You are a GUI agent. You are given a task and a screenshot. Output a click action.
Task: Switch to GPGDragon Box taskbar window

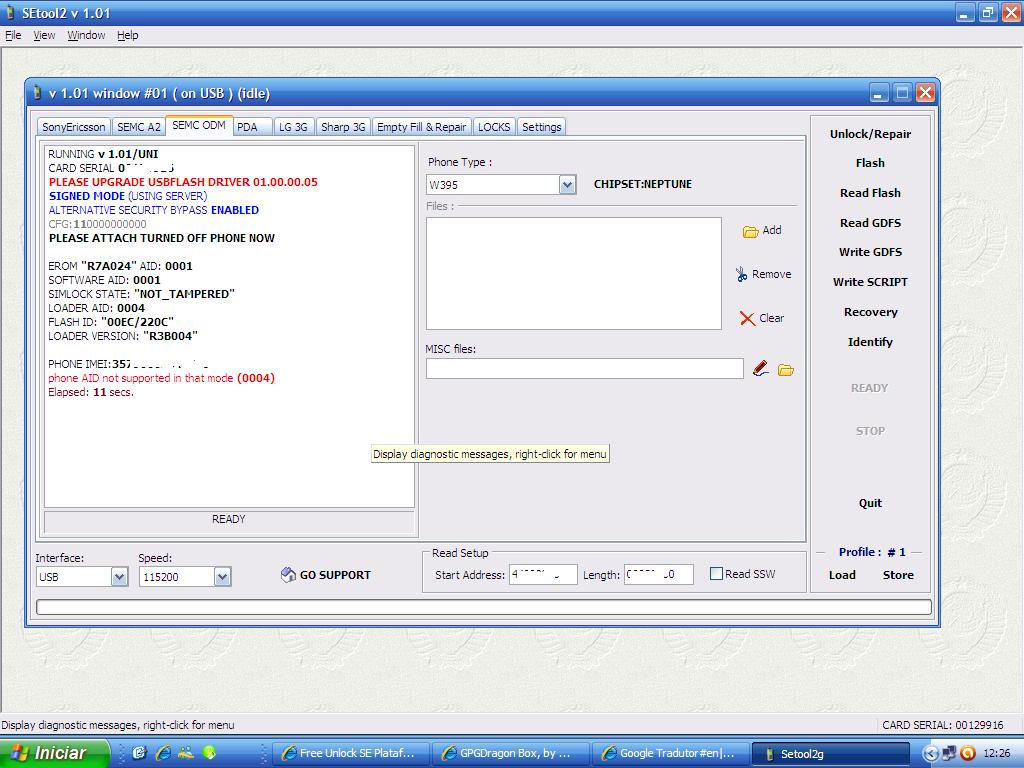511,754
